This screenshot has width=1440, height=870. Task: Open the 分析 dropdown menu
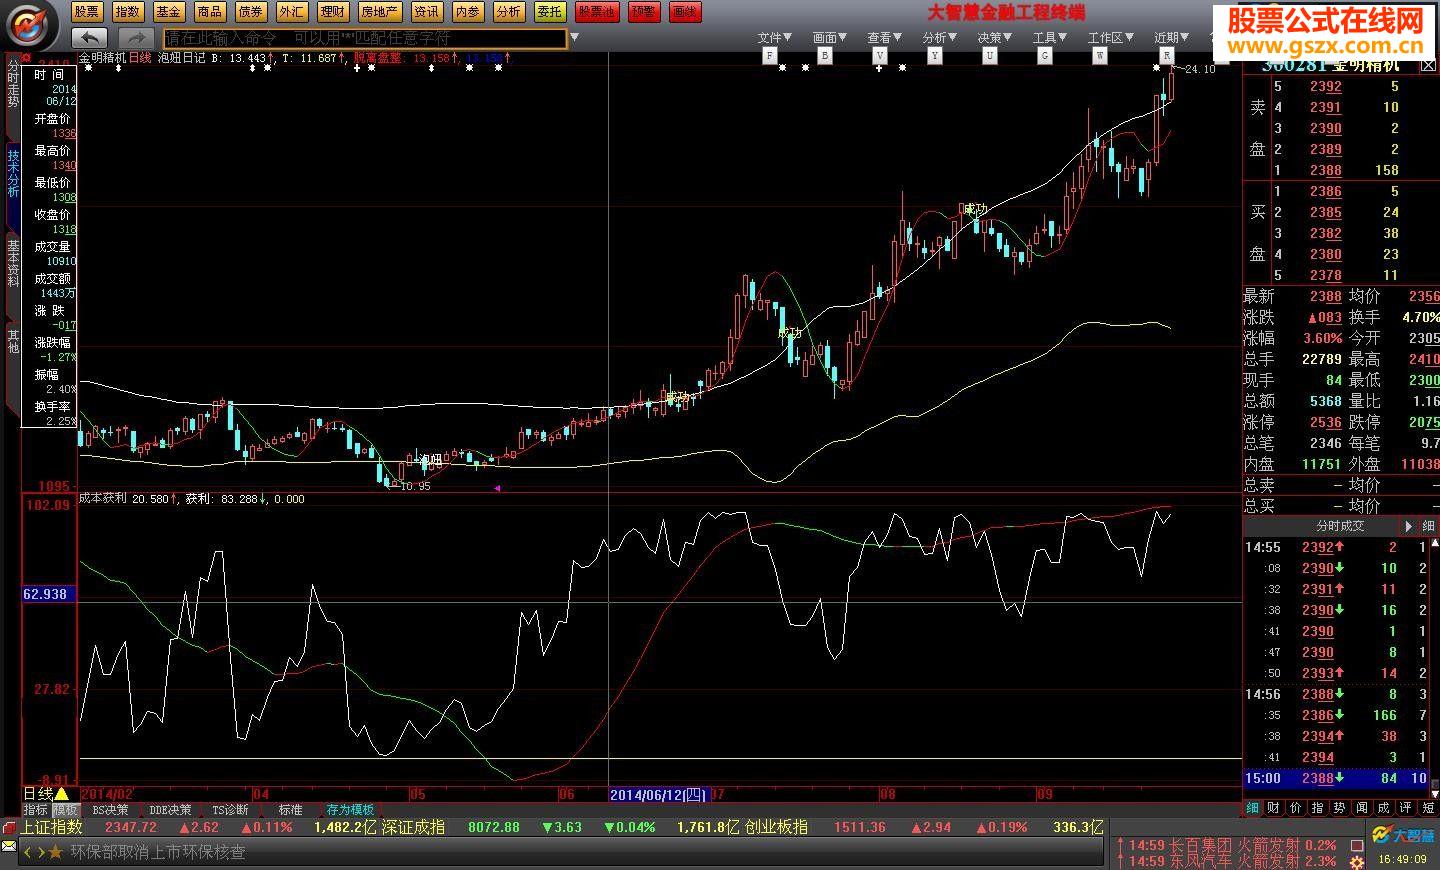tap(939, 38)
